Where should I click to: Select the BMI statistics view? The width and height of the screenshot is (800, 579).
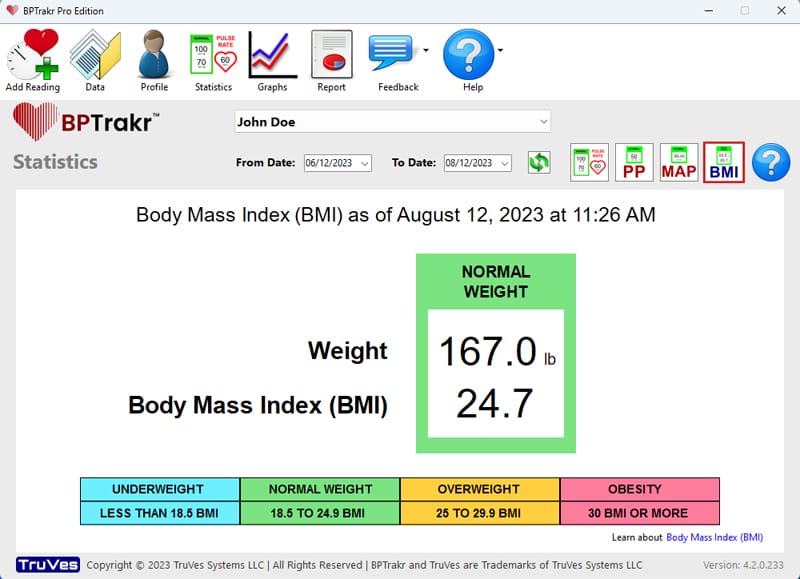point(723,162)
